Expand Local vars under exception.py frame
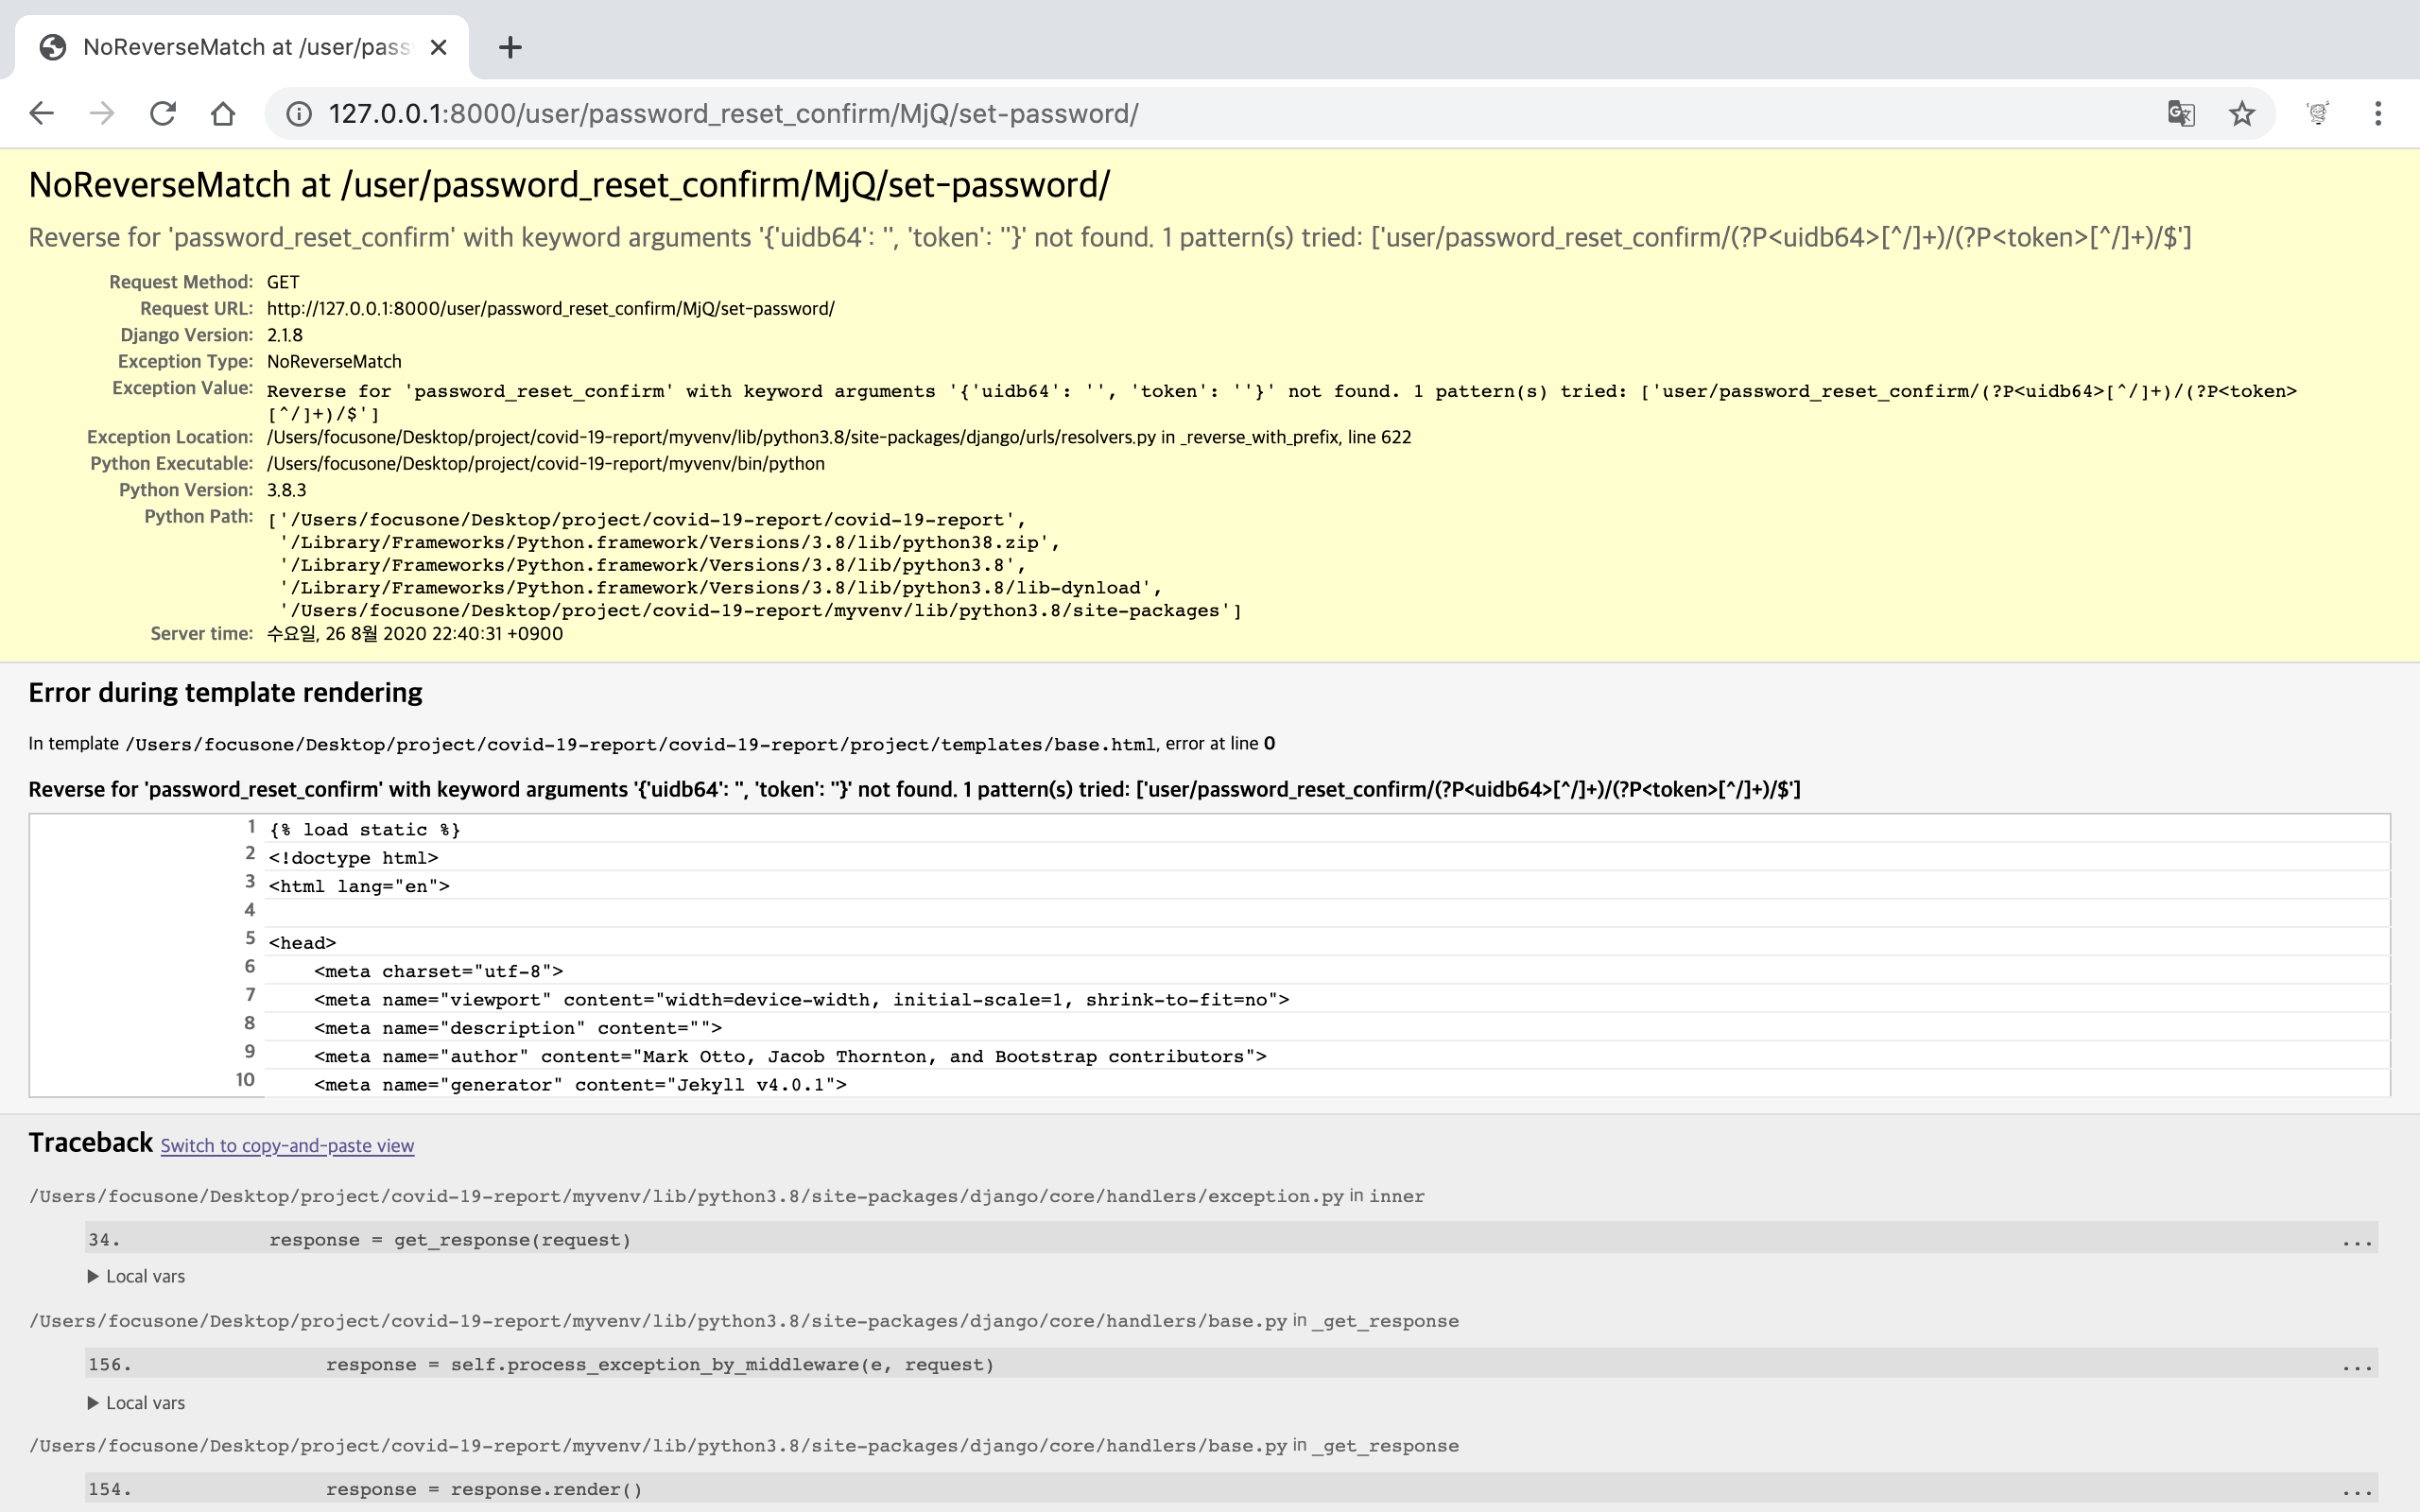Viewport: 2420px width, 1512px height. 137,1276
